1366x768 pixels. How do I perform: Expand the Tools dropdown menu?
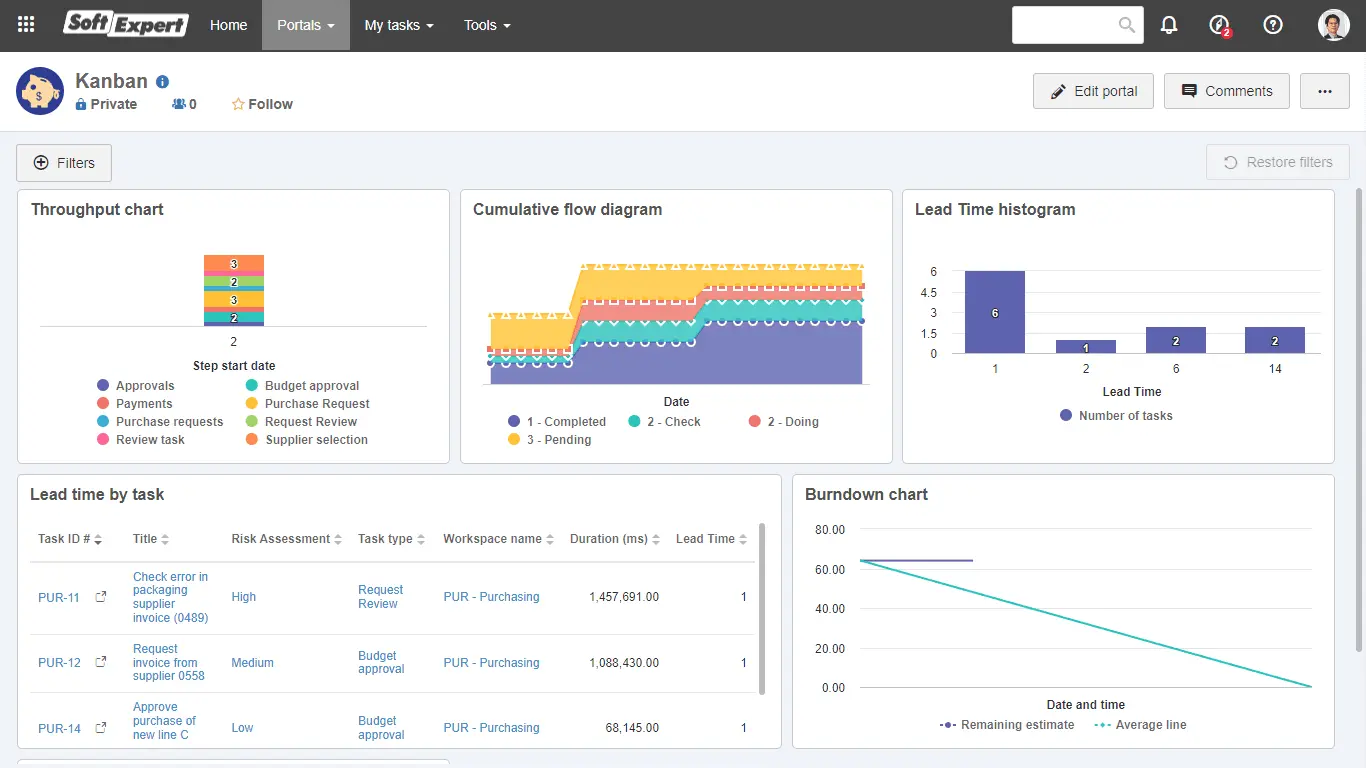click(x=487, y=25)
